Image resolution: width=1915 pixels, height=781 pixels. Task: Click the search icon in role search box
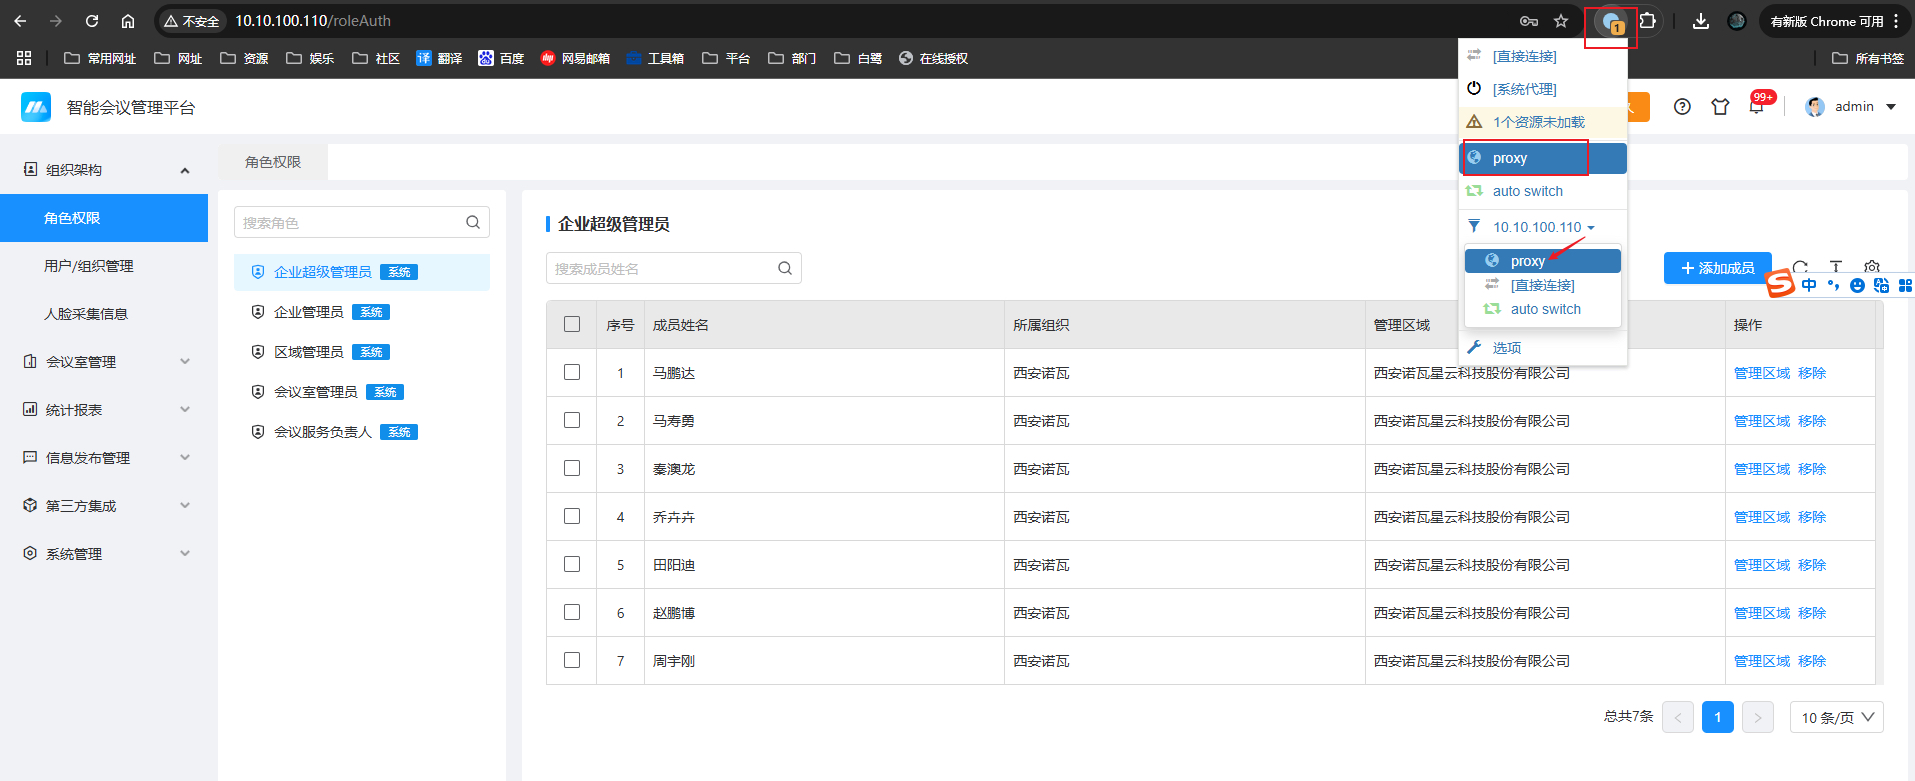(473, 222)
